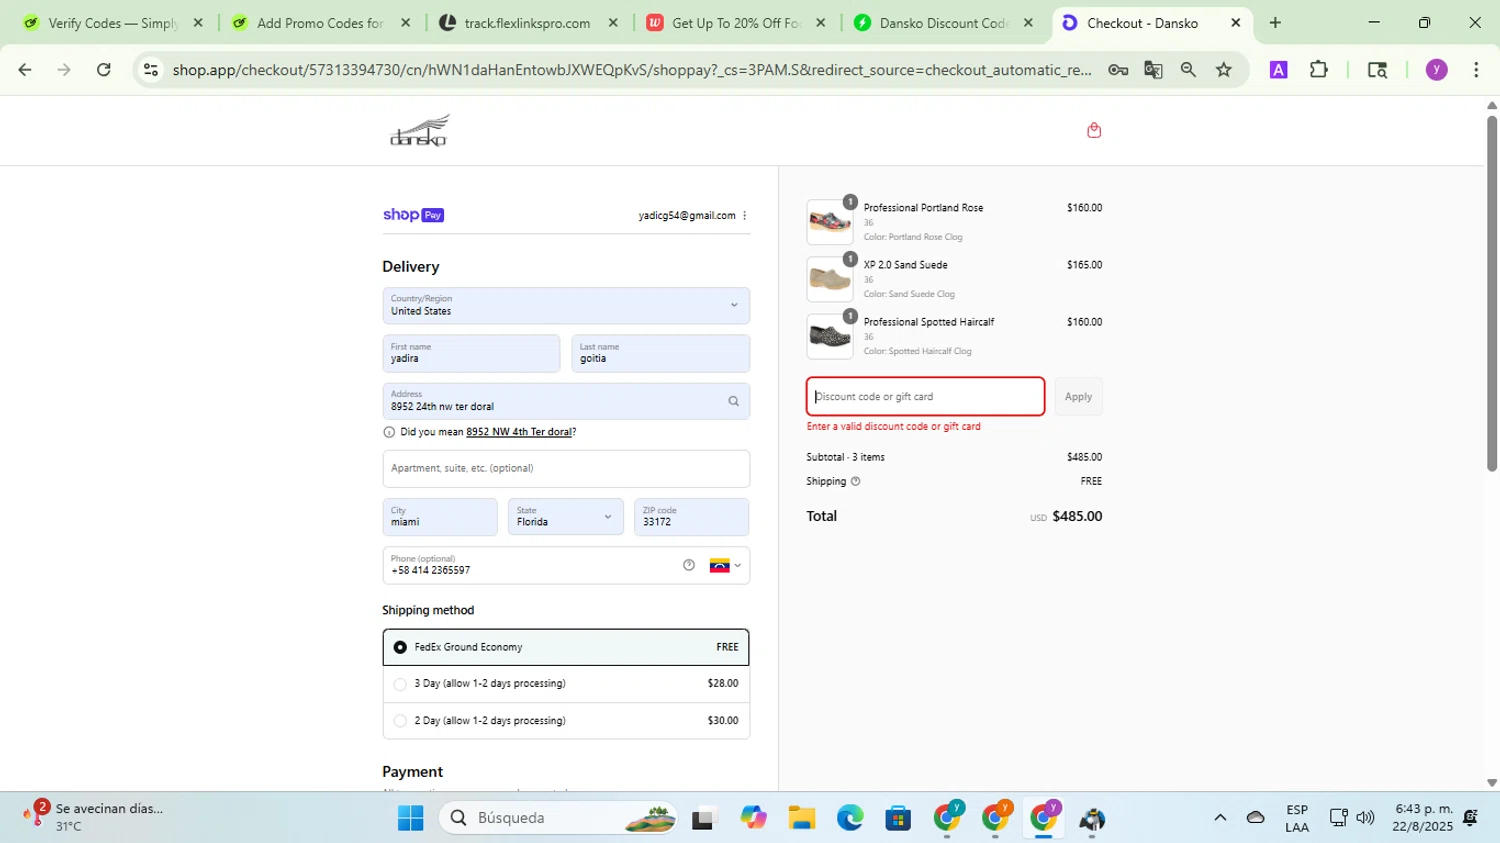
Task: Click the taskbar Búsqueda search box
Action: 558,818
